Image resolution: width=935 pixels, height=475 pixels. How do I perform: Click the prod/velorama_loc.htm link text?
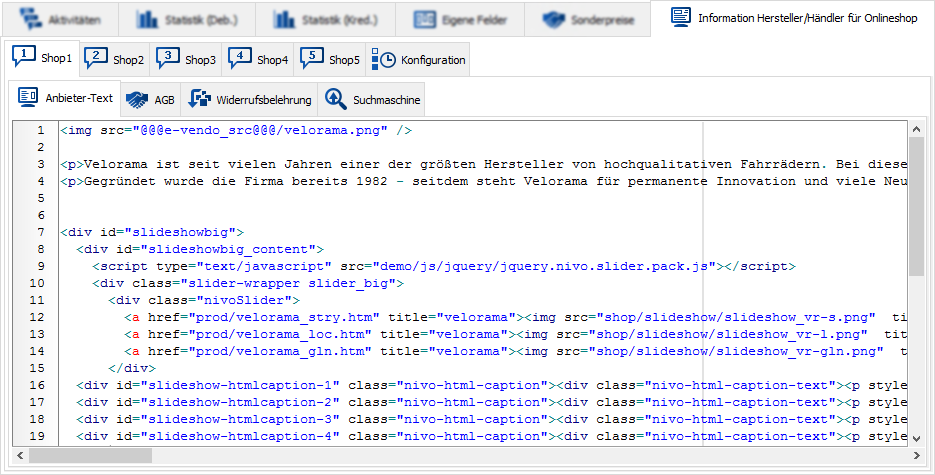click(280, 334)
